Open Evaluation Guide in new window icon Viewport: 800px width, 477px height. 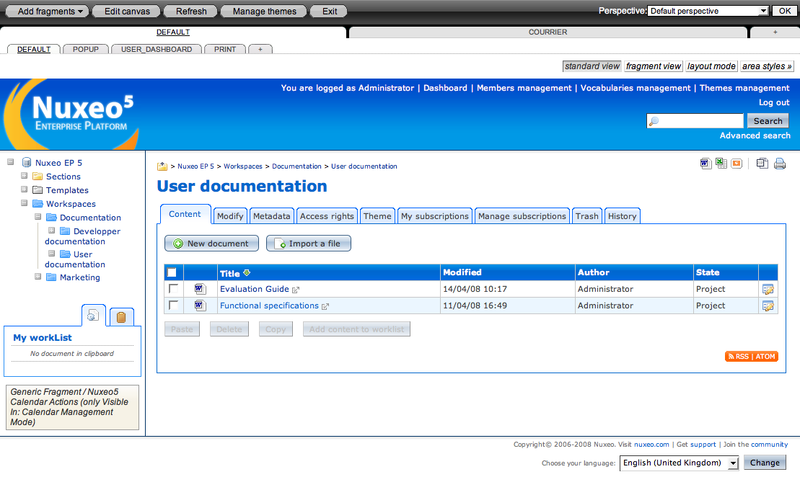coord(295,290)
